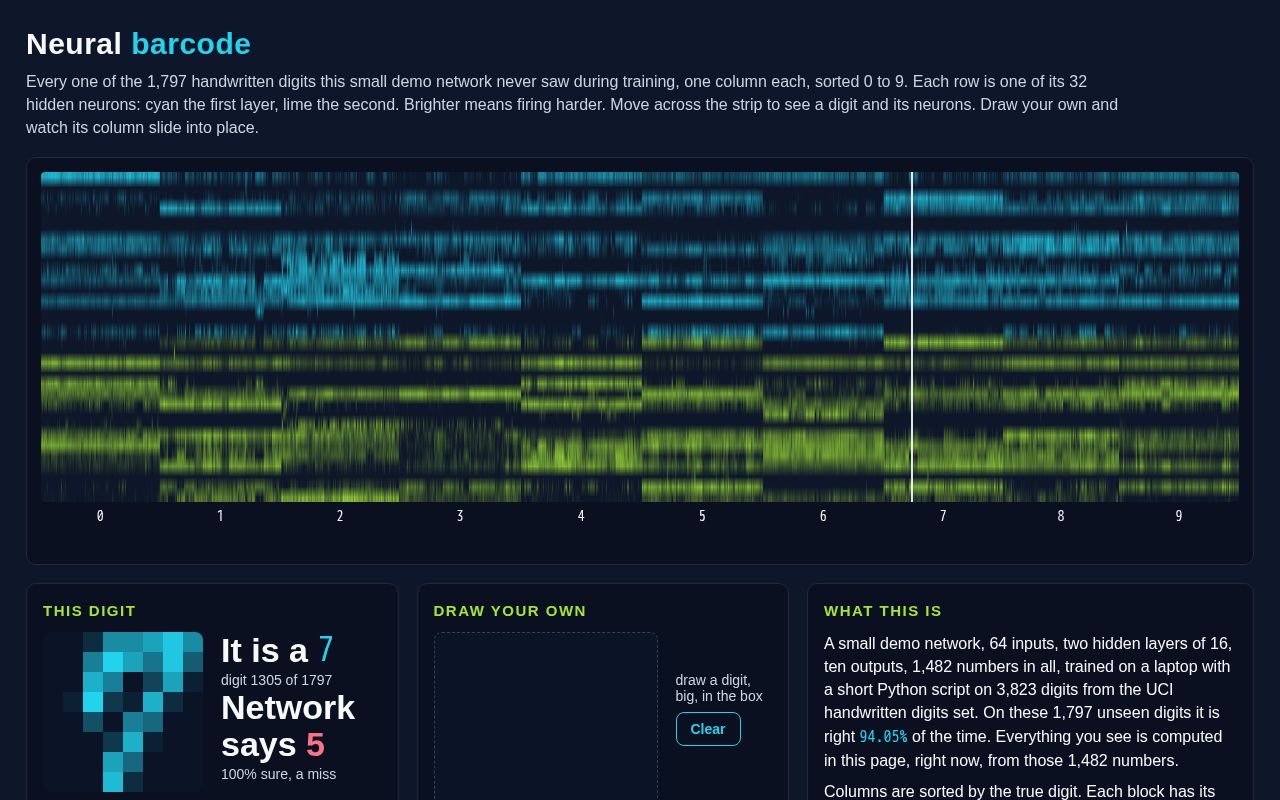Click the "Neural barcode" page title
The height and width of the screenshot is (800, 1280).
point(138,44)
